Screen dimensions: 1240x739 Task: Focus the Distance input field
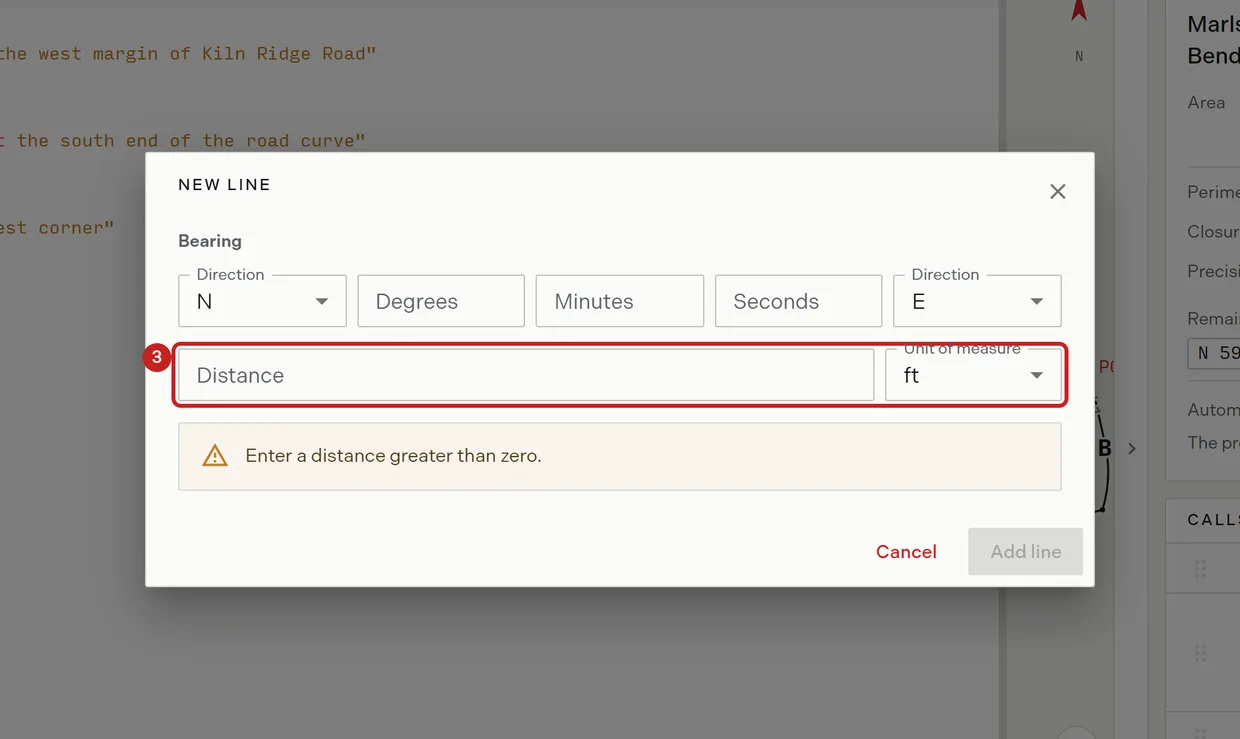pos(526,375)
